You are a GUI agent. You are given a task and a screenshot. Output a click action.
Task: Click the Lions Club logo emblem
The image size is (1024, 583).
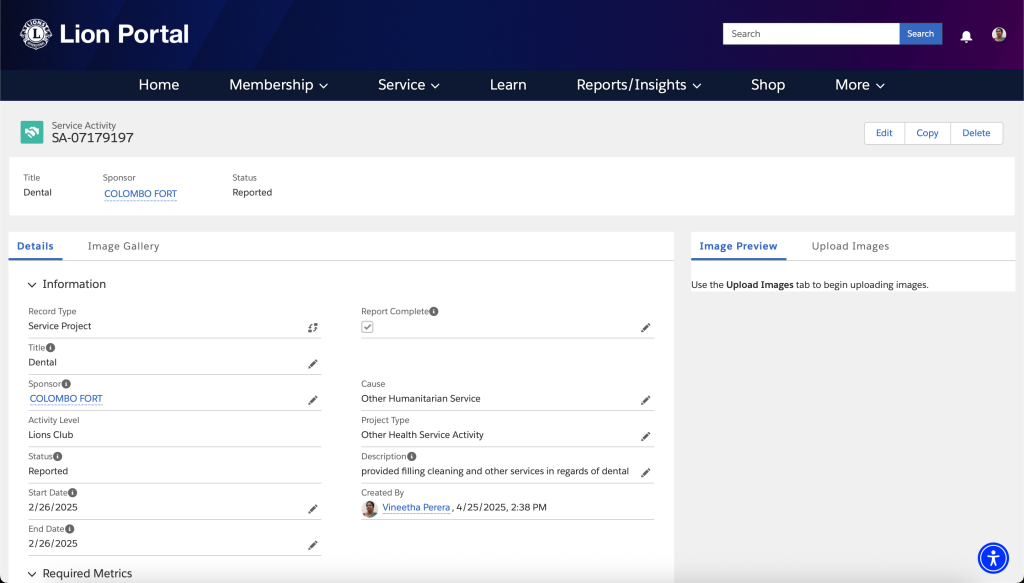tap(36, 34)
